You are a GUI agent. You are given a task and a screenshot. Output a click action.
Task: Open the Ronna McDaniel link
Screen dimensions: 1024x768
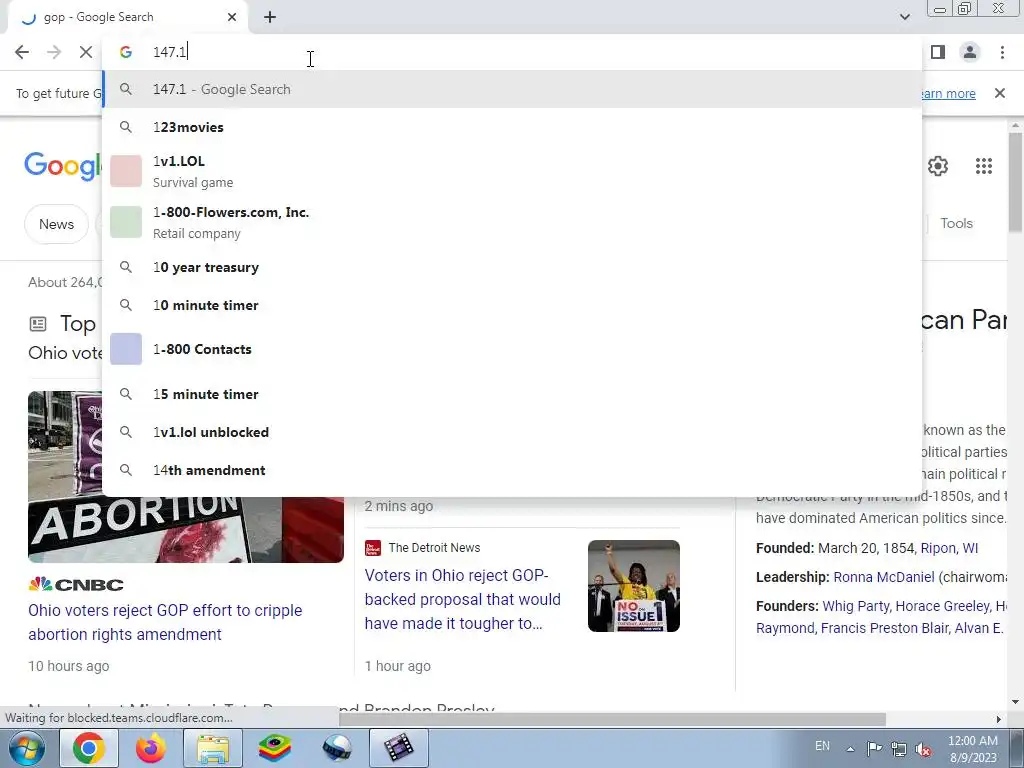coord(884,577)
